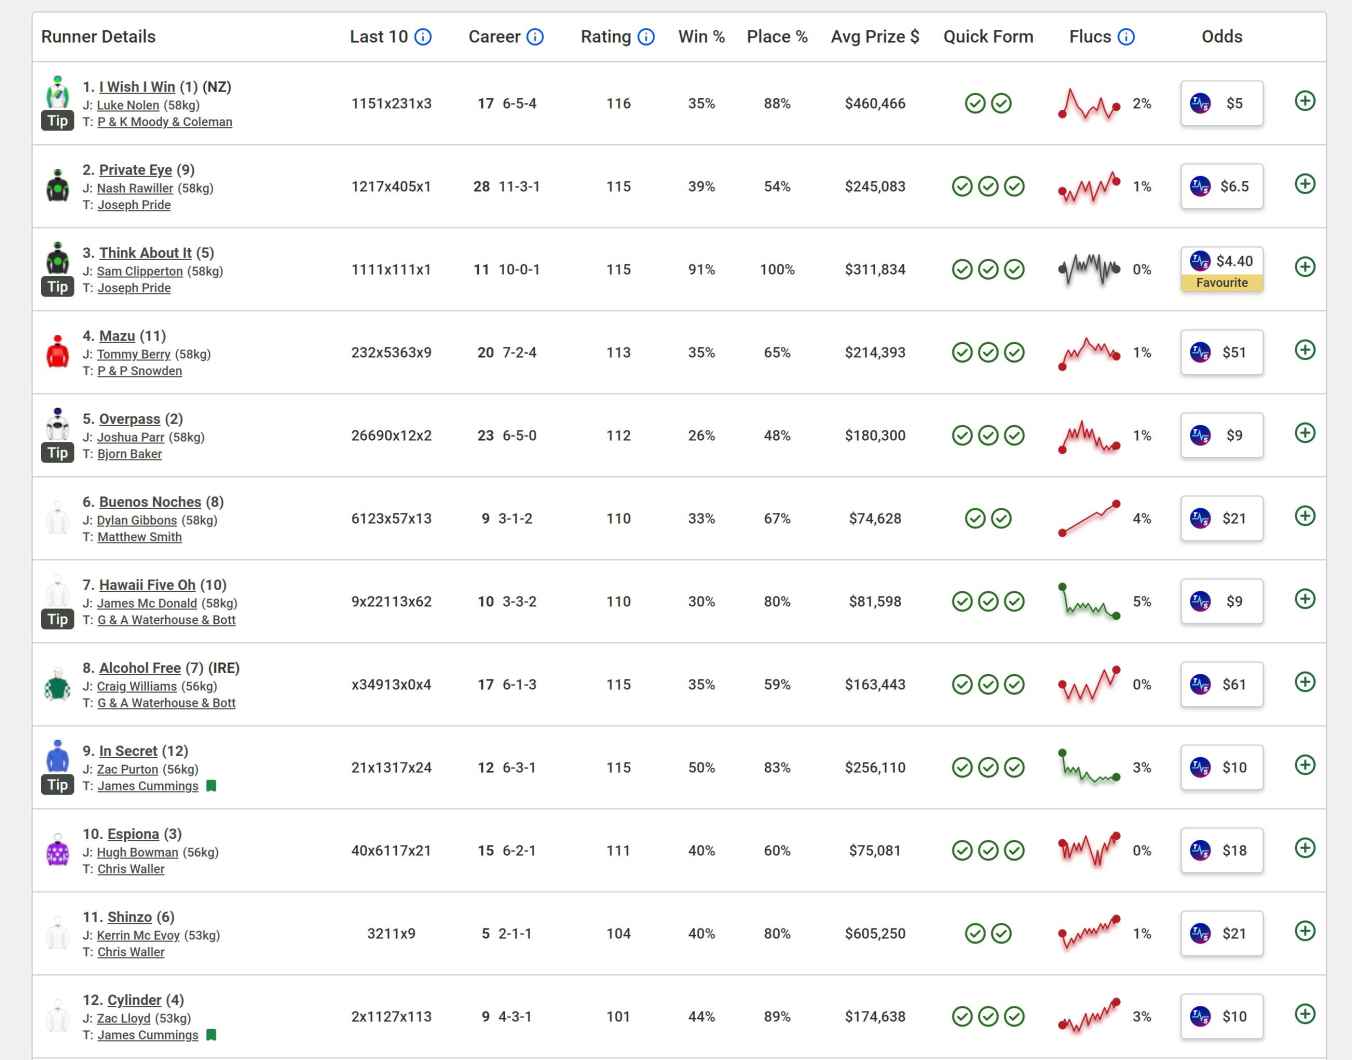Click the $4.40 Favourite odds button
Viewport: 1352px width, 1060px height.
[x=1221, y=268]
